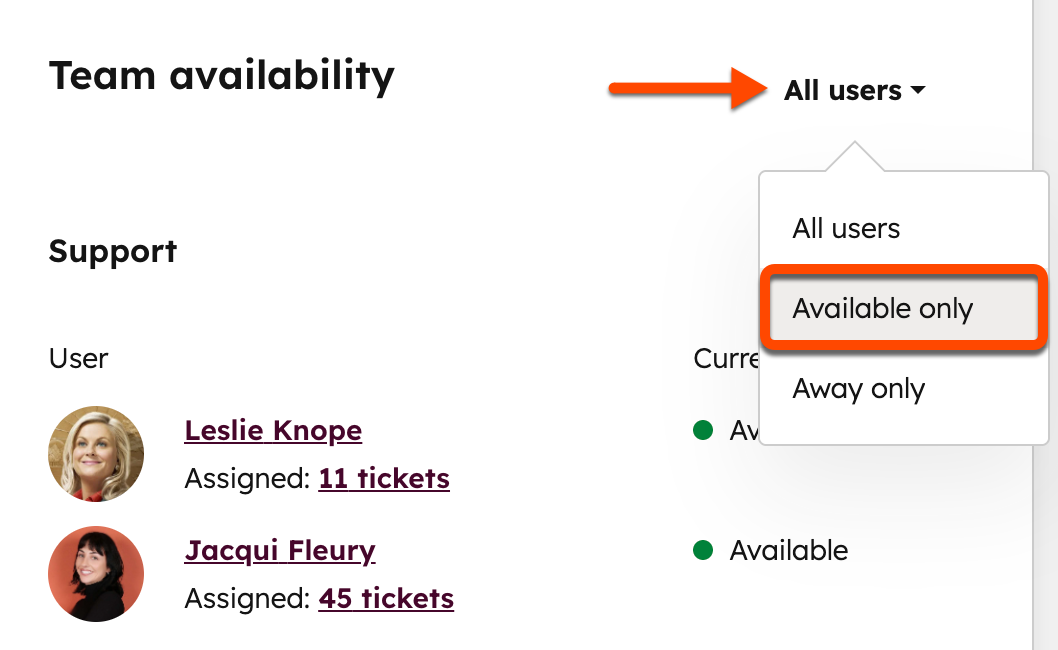1058x650 pixels.
Task: View Leslie Knope's 11 tickets link
Action: 384,479
